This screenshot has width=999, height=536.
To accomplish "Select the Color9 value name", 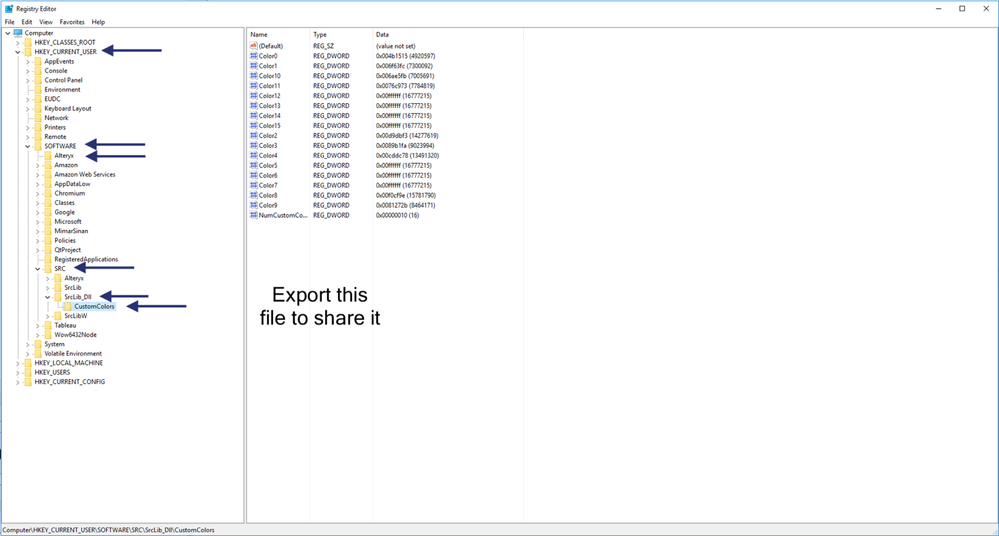I will pyautogui.click(x=268, y=205).
